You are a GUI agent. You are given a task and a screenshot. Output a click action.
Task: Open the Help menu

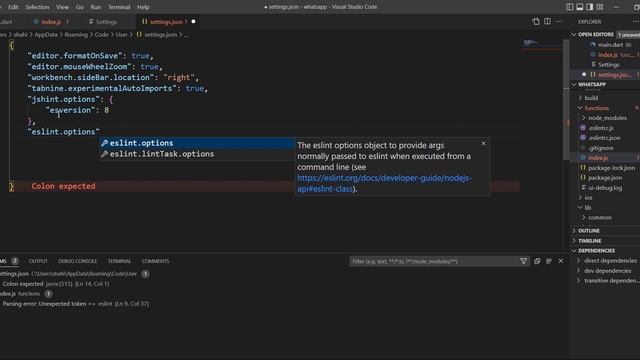point(143,7)
